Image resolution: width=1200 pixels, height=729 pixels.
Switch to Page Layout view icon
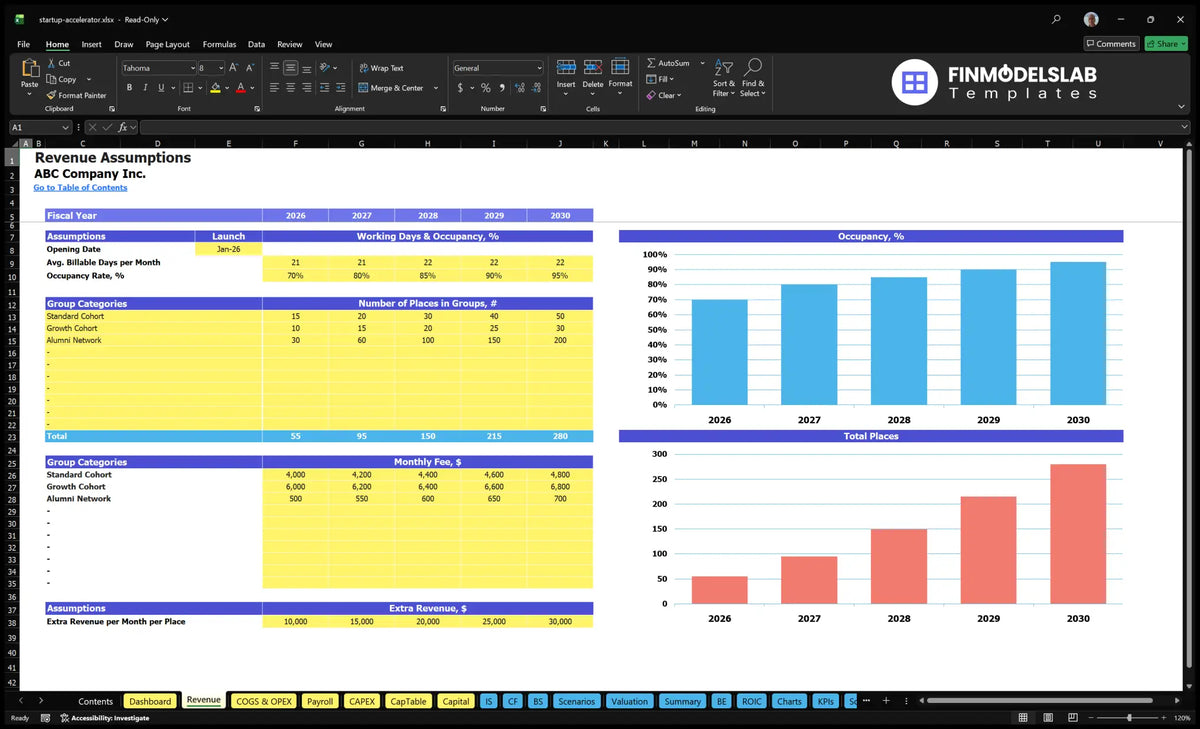(1046, 718)
